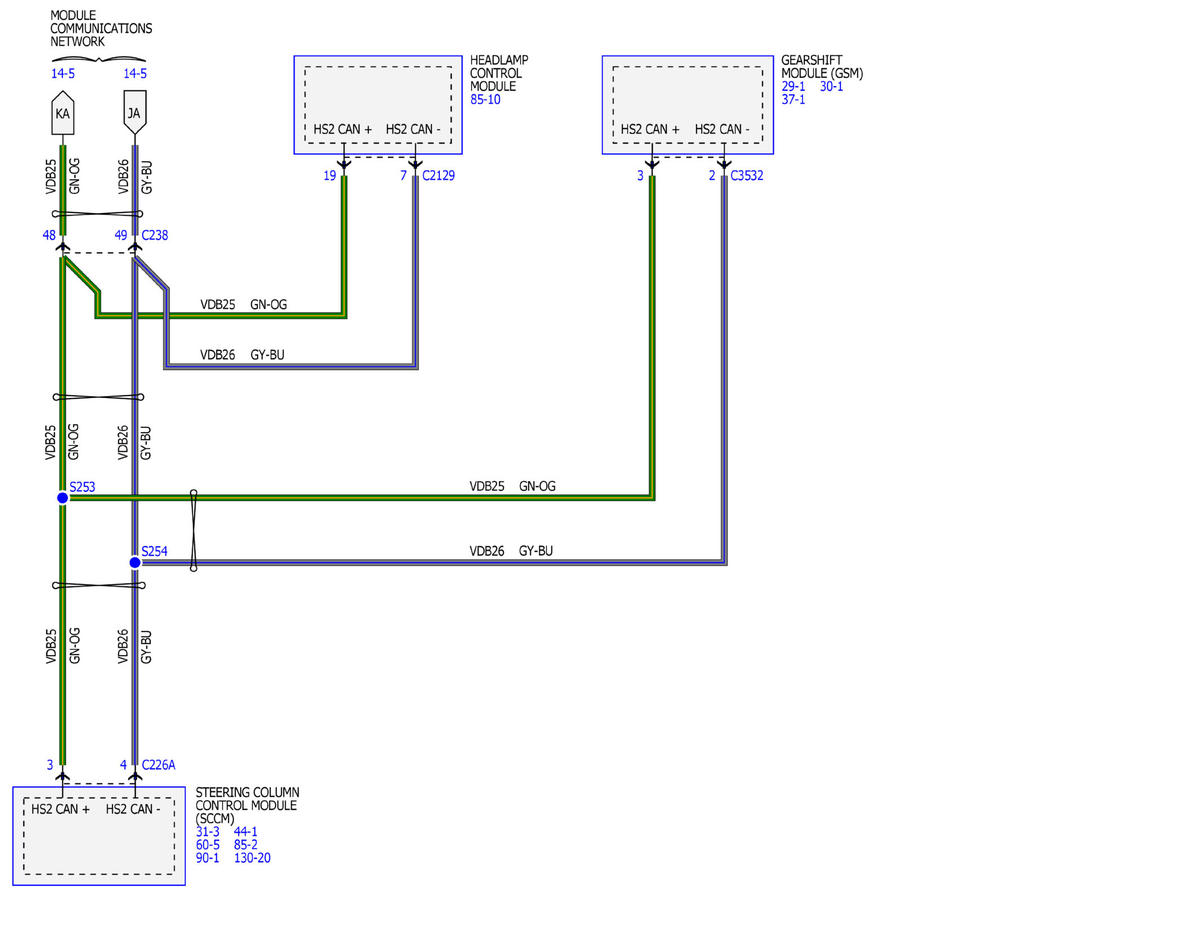Click the KA off-page connector symbol
The image size is (1200, 927).
coord(63,116)
